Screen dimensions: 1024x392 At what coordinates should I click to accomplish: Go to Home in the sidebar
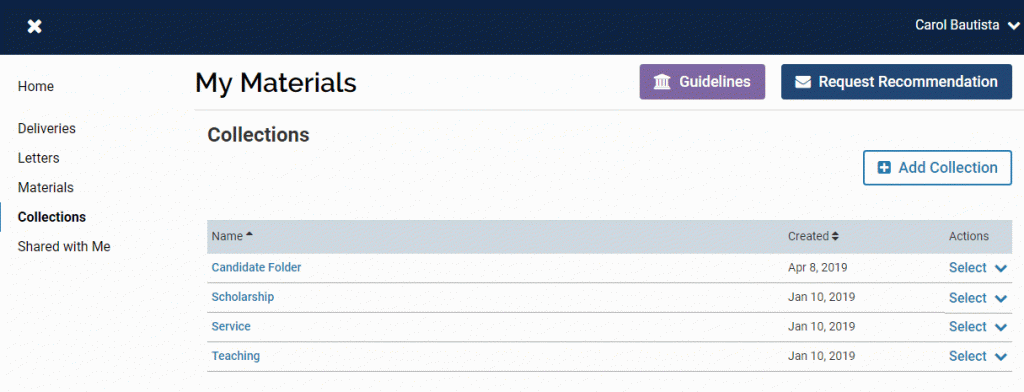click(x=36, y=86)
